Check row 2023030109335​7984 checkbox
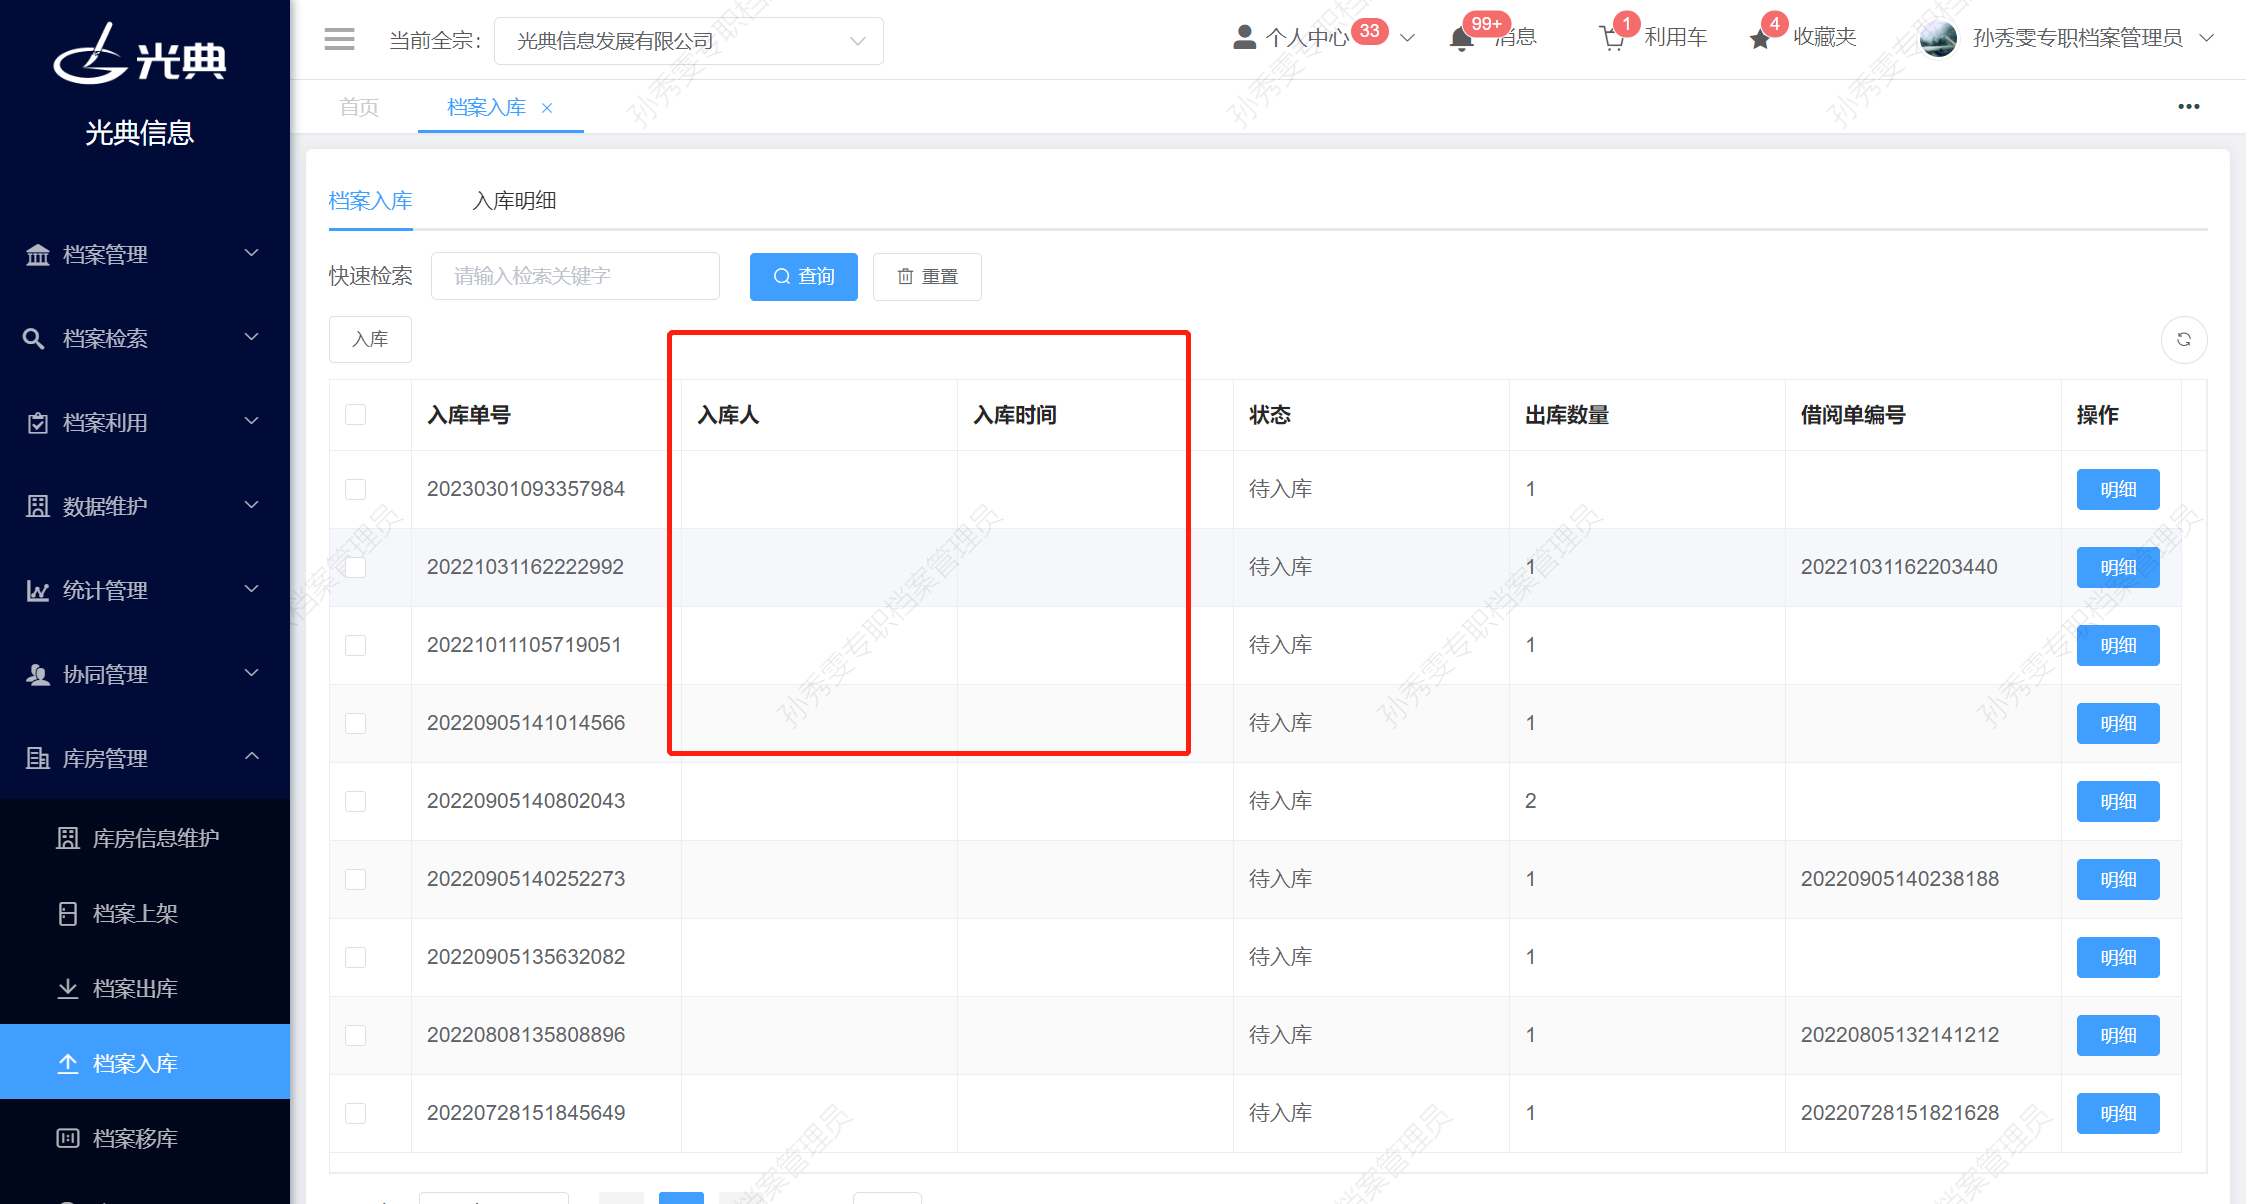 356,489
